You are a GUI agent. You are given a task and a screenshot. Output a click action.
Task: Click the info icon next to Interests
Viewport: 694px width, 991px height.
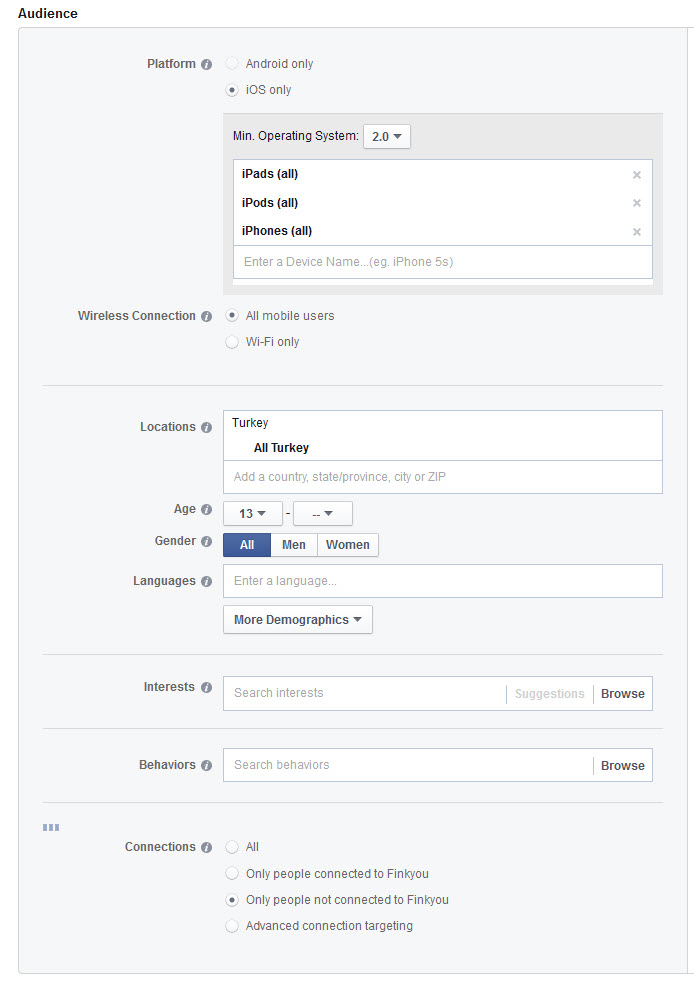[x=206, y=688]
